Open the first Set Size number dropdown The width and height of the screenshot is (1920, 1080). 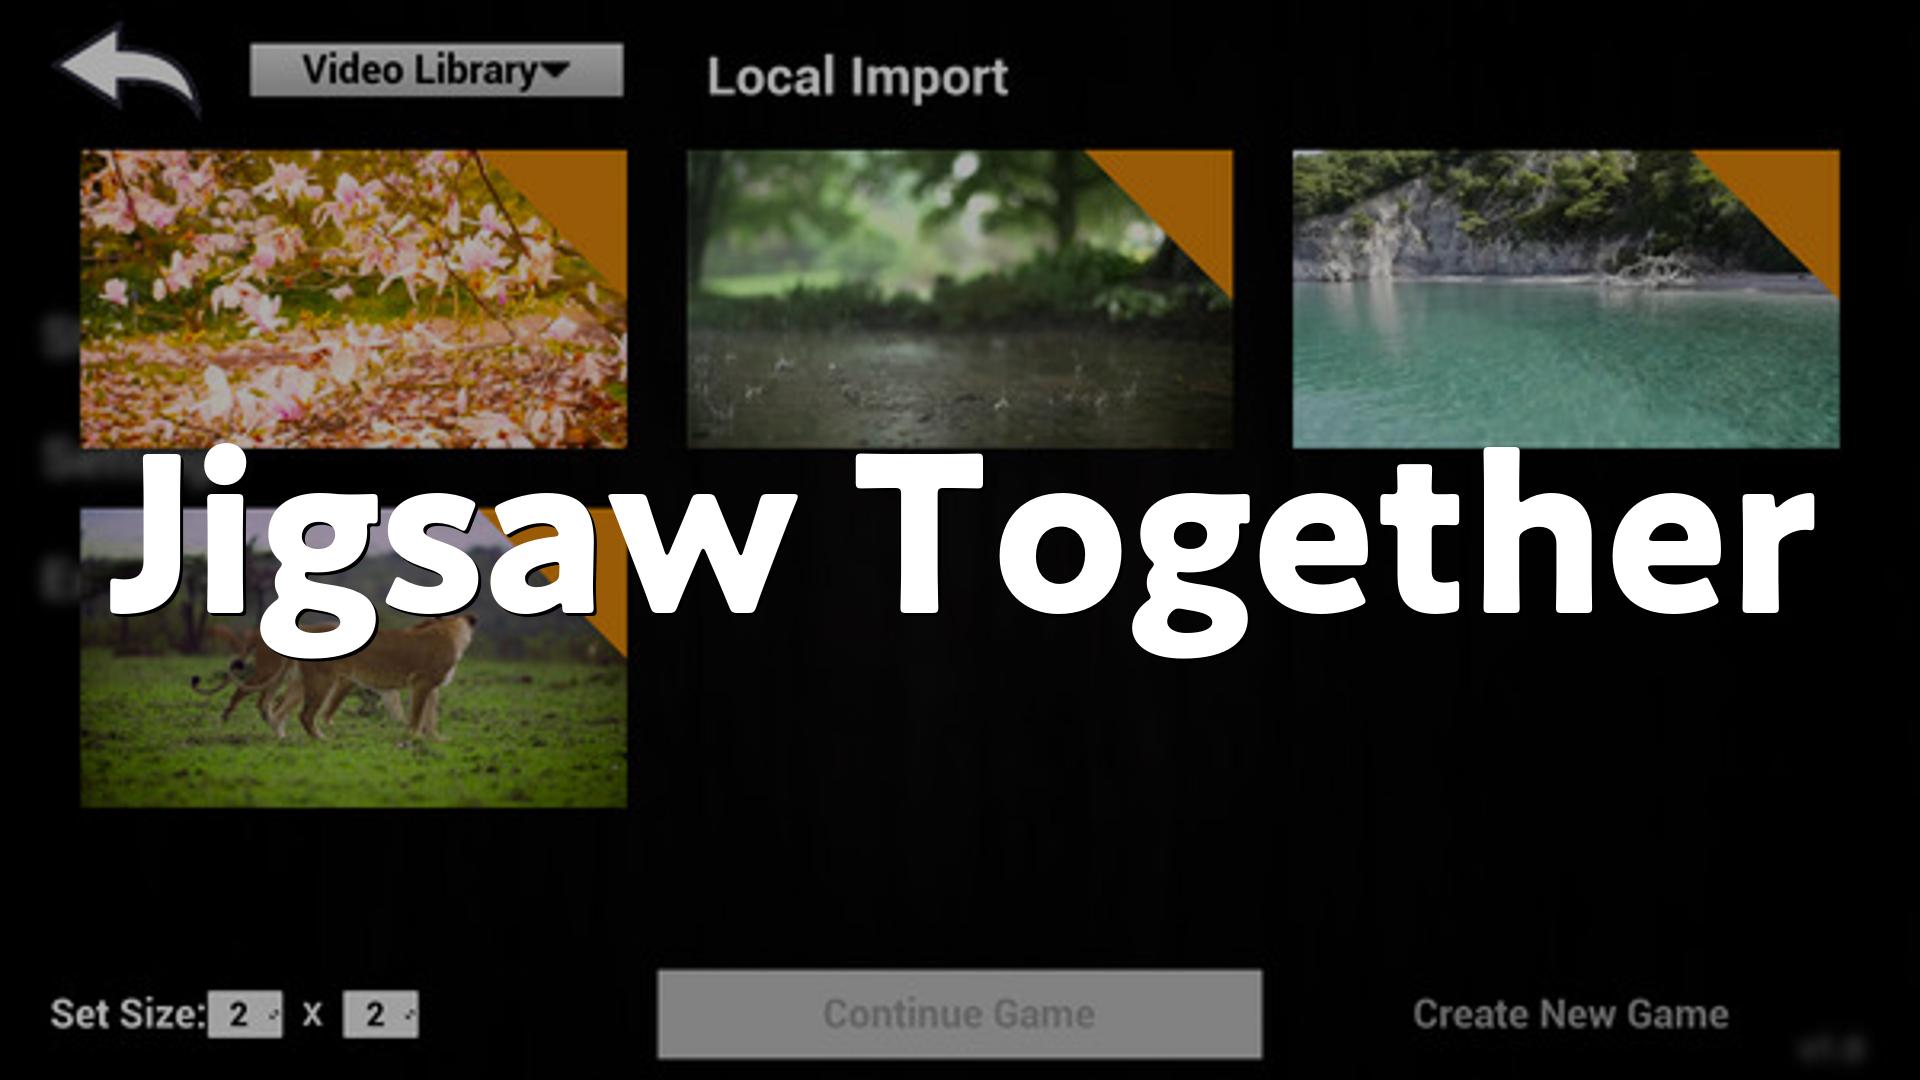pos(245,1014)
